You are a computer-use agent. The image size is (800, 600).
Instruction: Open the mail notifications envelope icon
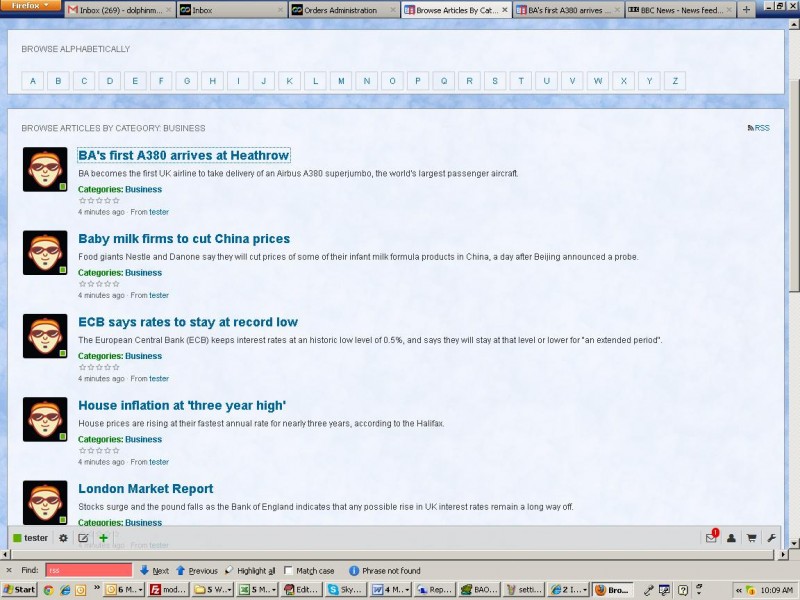tap(711, 537)
